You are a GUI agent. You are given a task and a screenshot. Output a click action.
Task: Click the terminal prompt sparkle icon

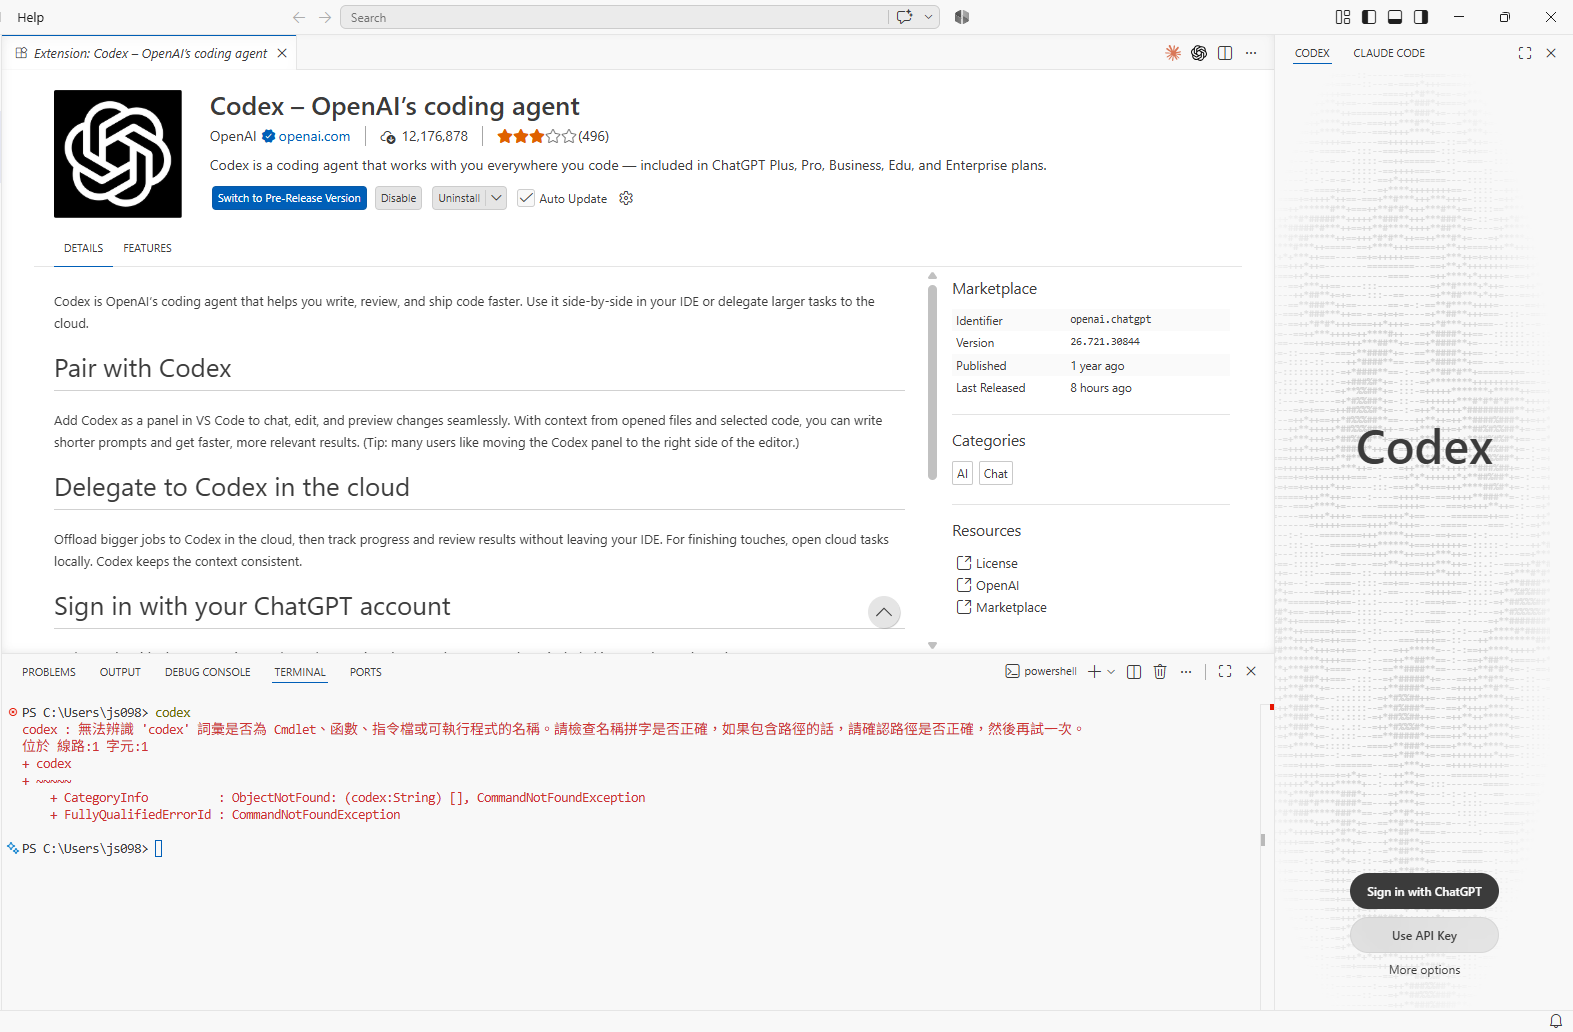pos(13,848)
